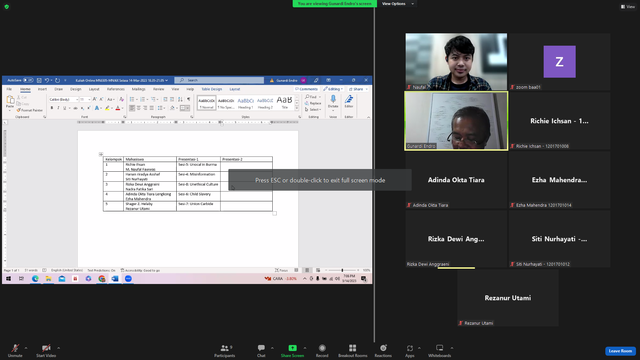The height and width of the screenshot is (360, 640).
Task: Start Video in Zoom toolbar
Action: pyautogui.click(x=46, y=350)
